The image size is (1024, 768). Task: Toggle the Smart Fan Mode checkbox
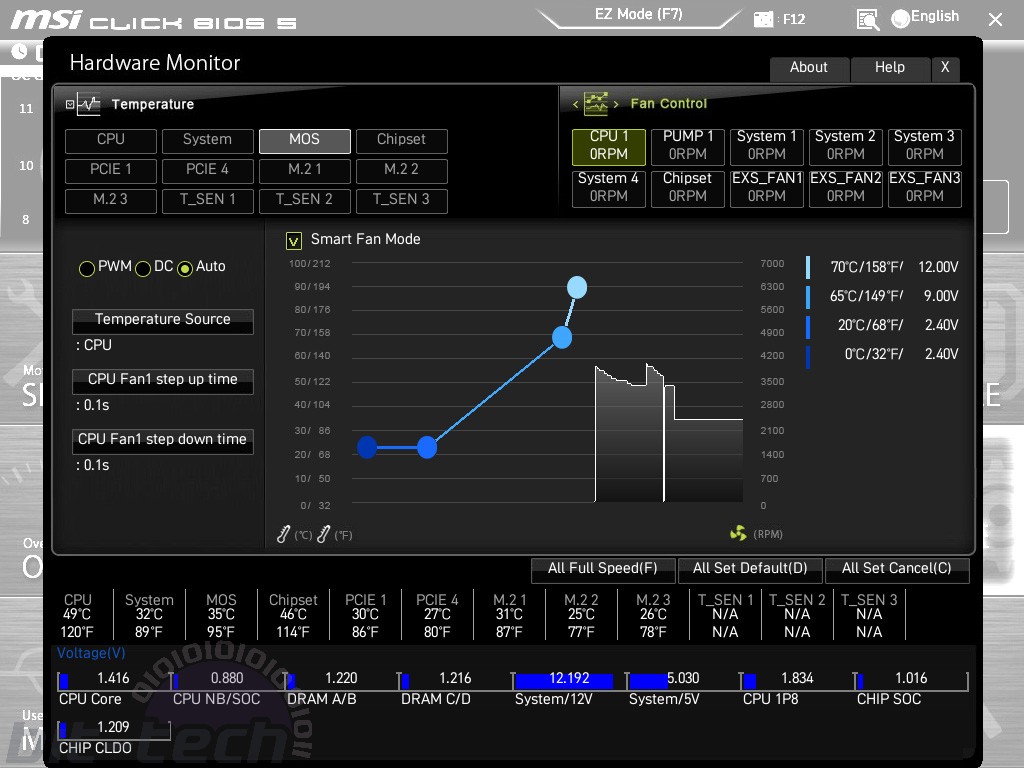[x=294, y=241]
